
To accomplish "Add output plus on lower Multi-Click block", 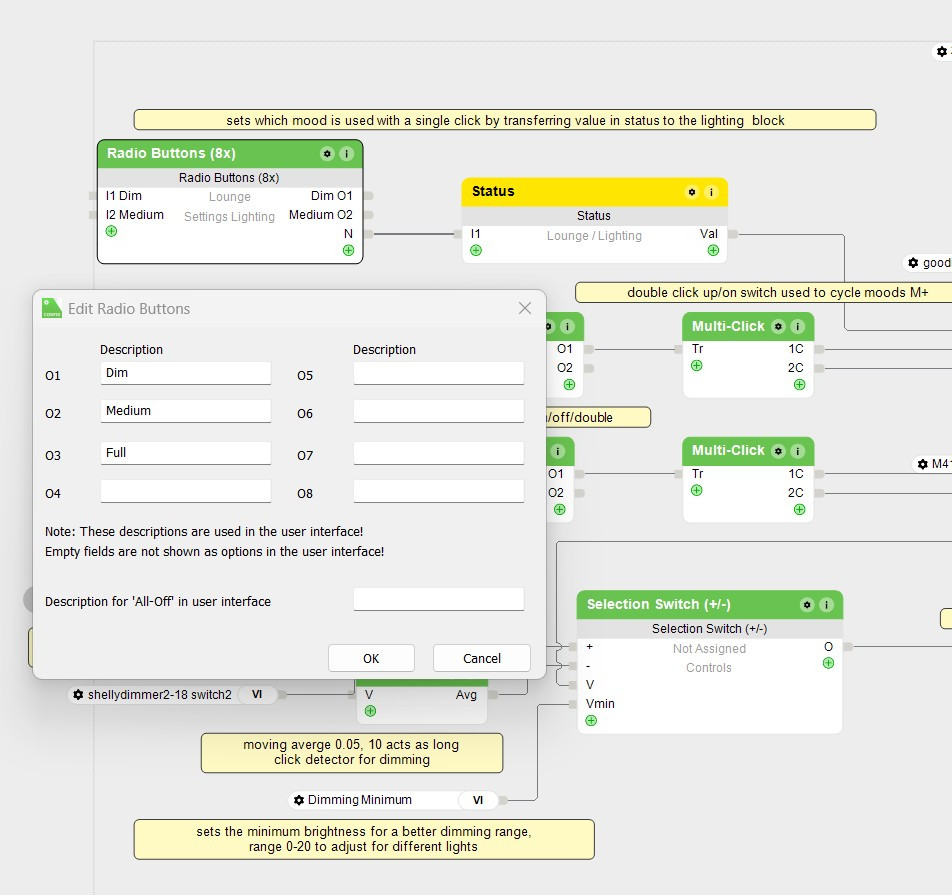I will click(x=800, y=509).
